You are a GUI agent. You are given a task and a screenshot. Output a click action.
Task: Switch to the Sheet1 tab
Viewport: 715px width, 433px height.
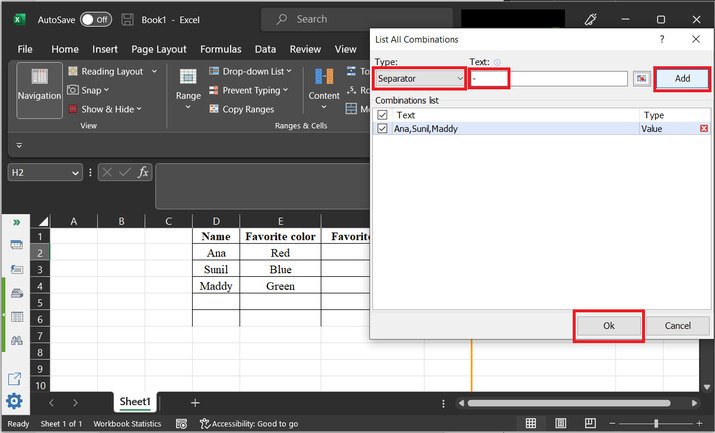(135, 402)
